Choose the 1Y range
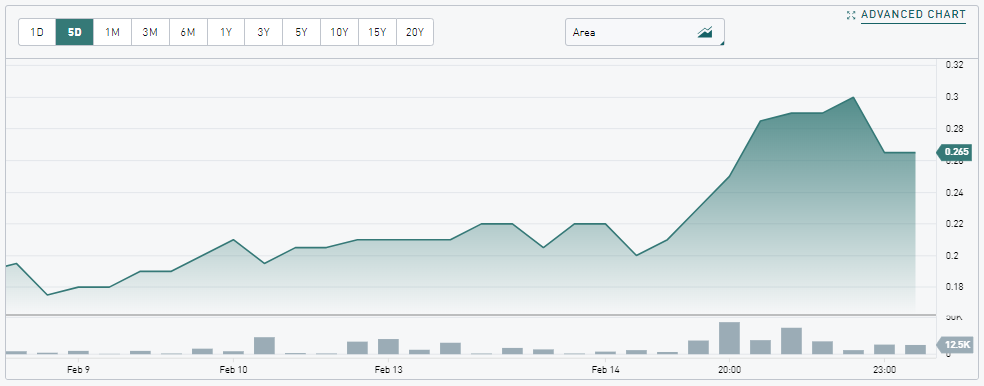This screenshot has width=984, height=386. tap(226, 32)
